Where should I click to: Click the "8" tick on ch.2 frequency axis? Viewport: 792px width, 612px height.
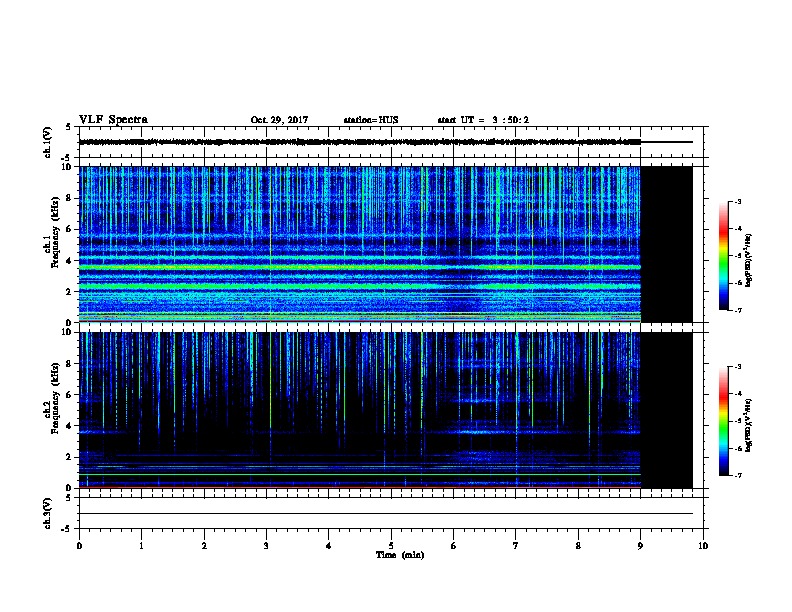(70, 364)
